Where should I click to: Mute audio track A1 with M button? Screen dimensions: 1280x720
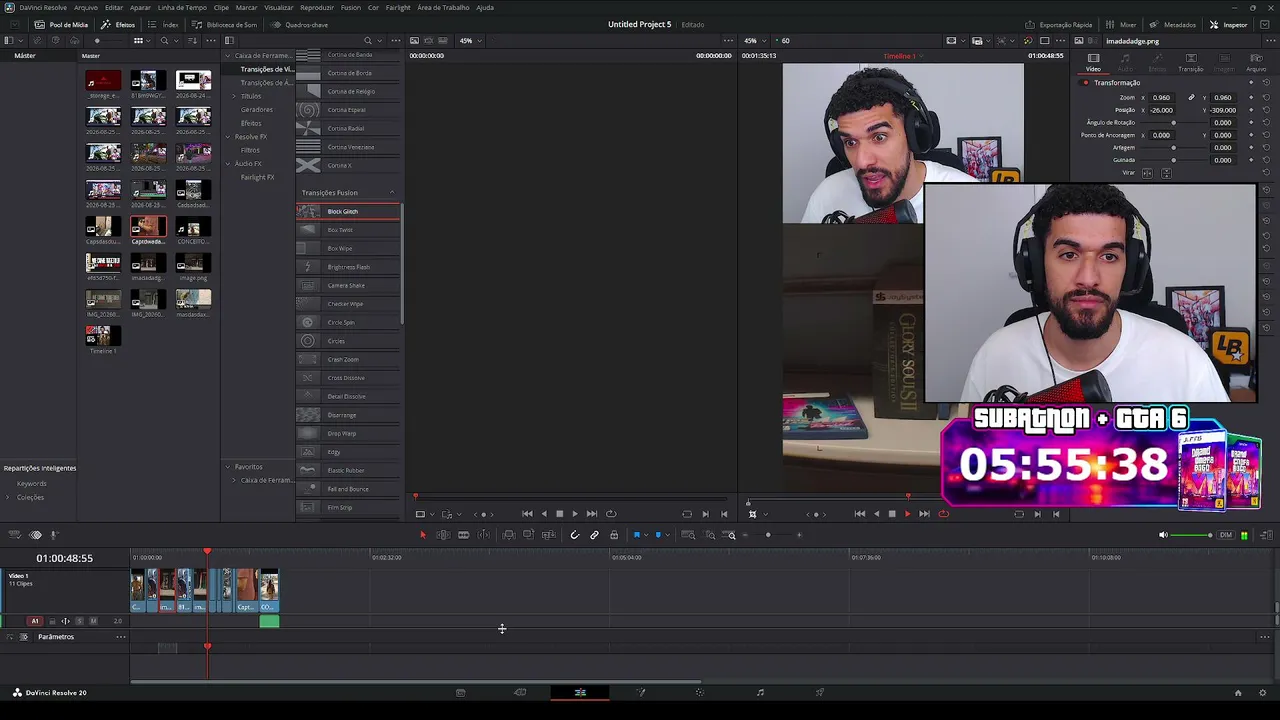[93, 621]
